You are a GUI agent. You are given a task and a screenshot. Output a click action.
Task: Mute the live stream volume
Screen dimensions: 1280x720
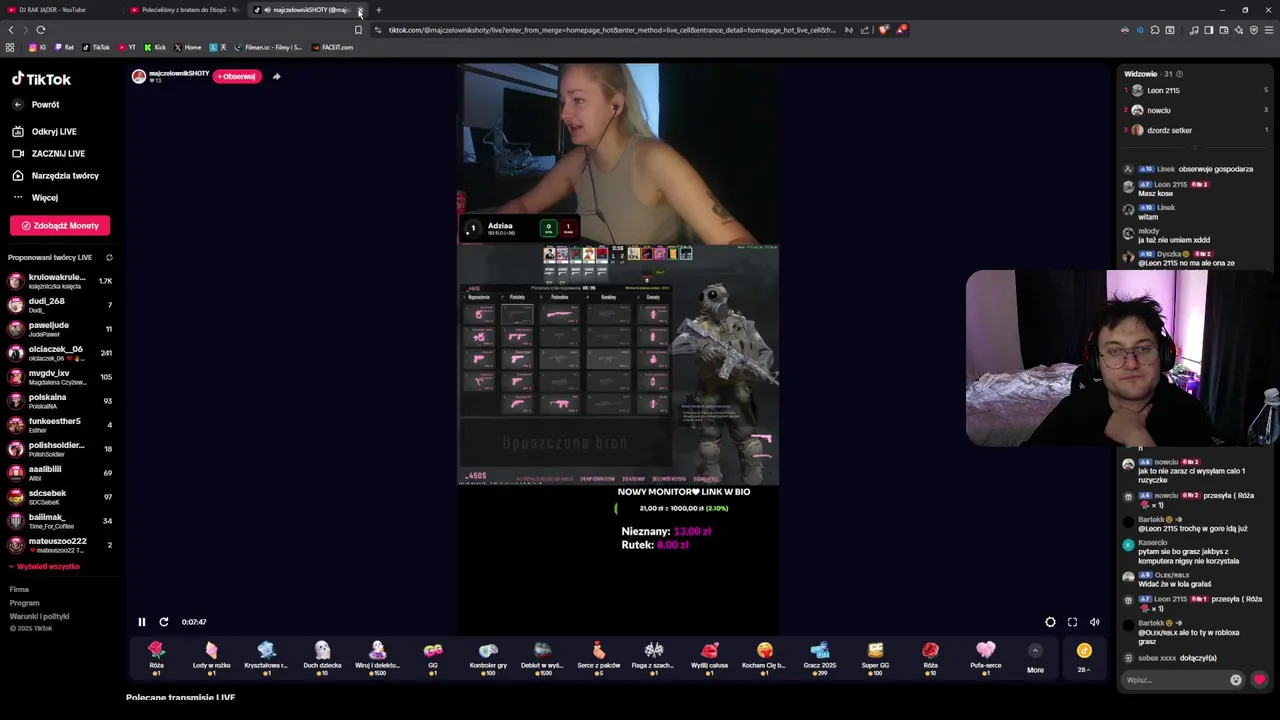[1094, 622]
